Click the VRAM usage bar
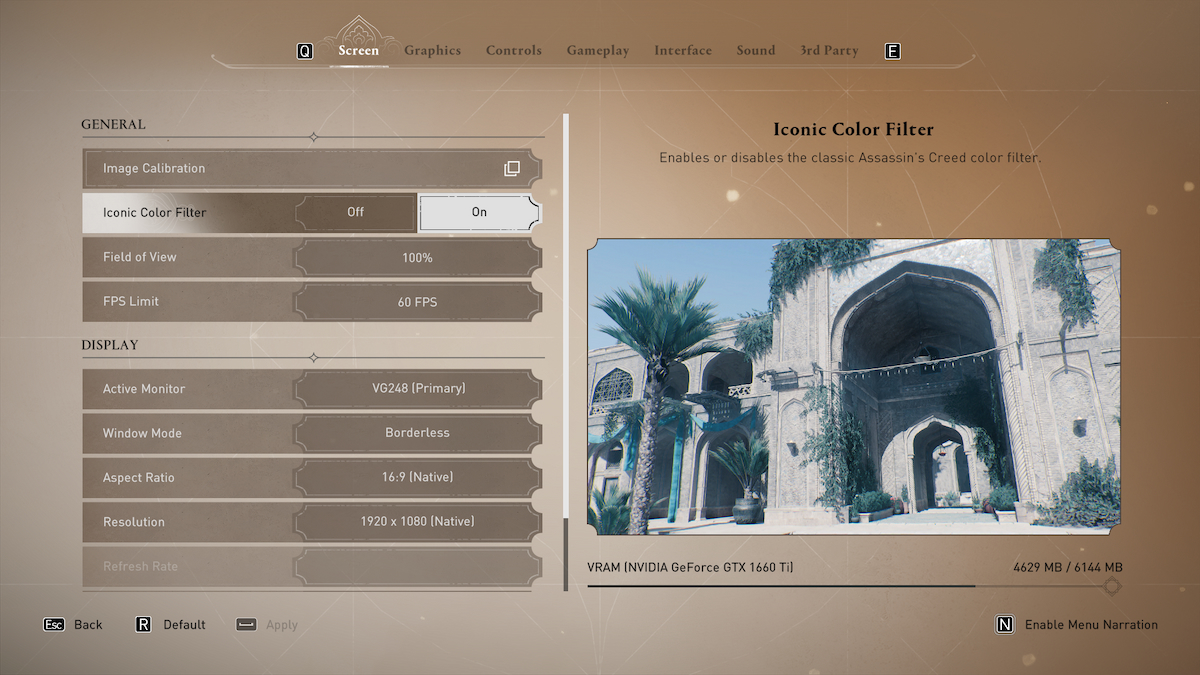This screenshot has height=675, width=1200. tap(780, 586)
